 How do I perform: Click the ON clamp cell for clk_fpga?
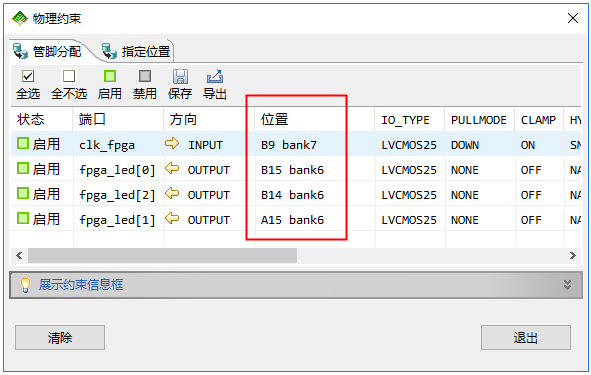(x=539, y=144)
